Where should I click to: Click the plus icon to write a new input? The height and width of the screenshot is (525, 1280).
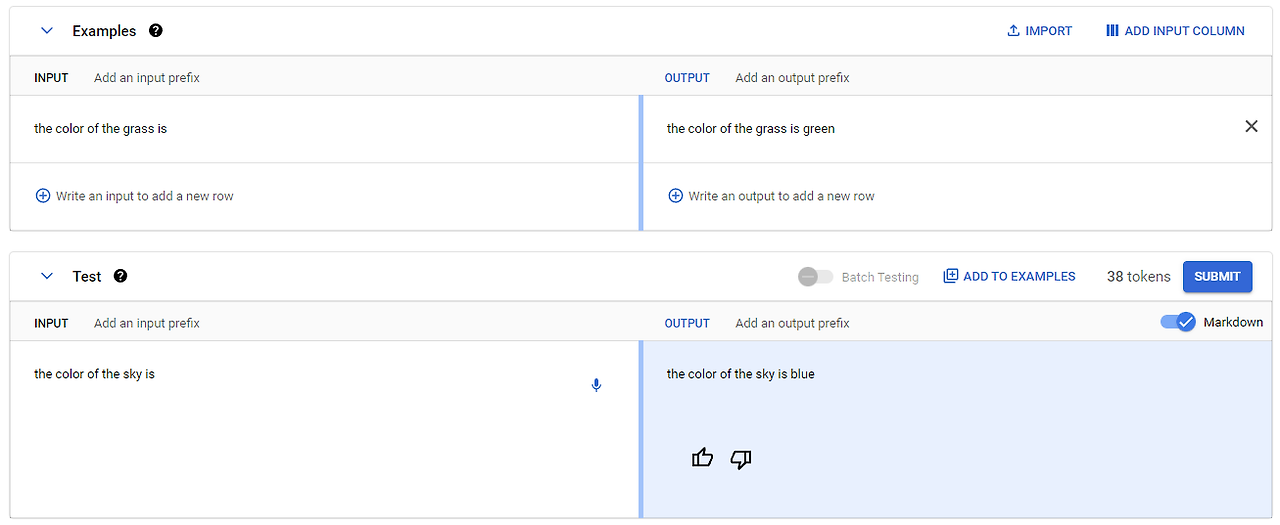[x=43, y=196]
